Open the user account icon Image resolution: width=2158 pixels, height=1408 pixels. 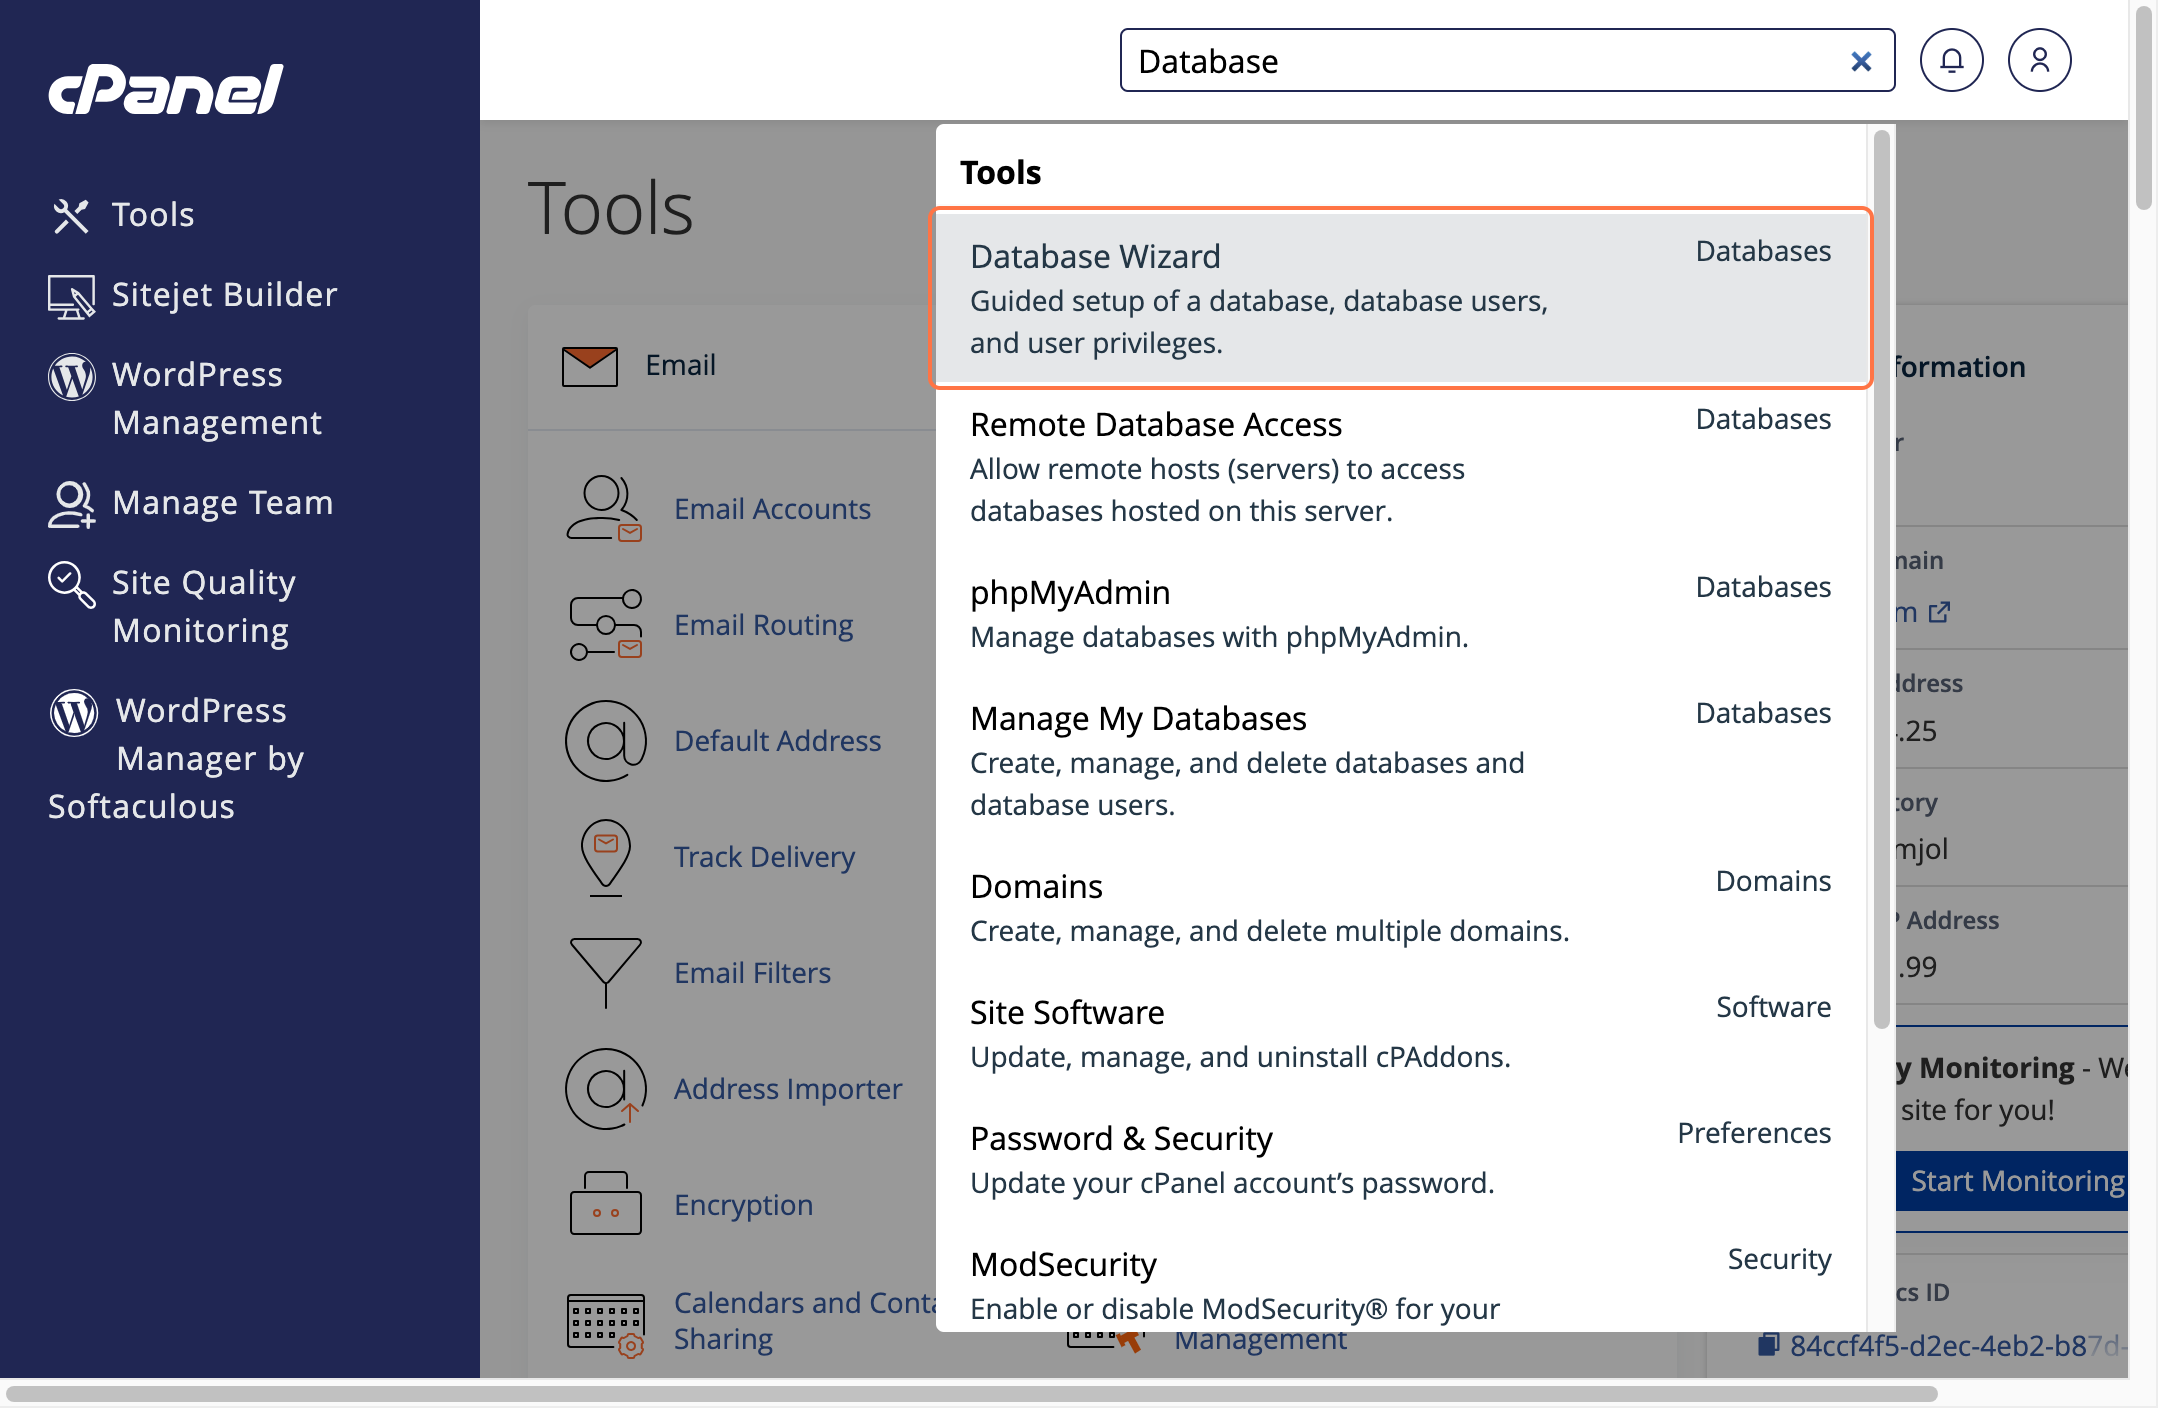pyautogui.click(x=2040, y=60)
